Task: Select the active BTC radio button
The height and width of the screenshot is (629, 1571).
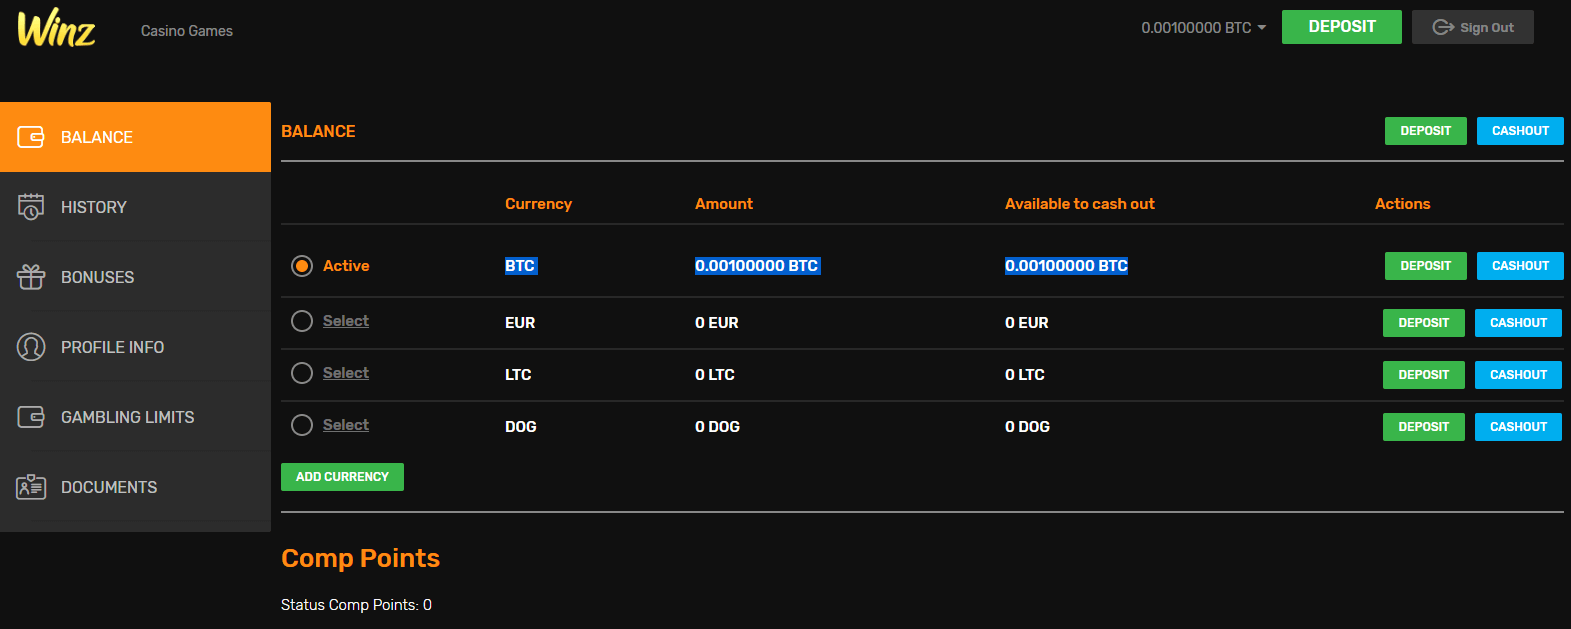Action: click(x=302, y=266)
